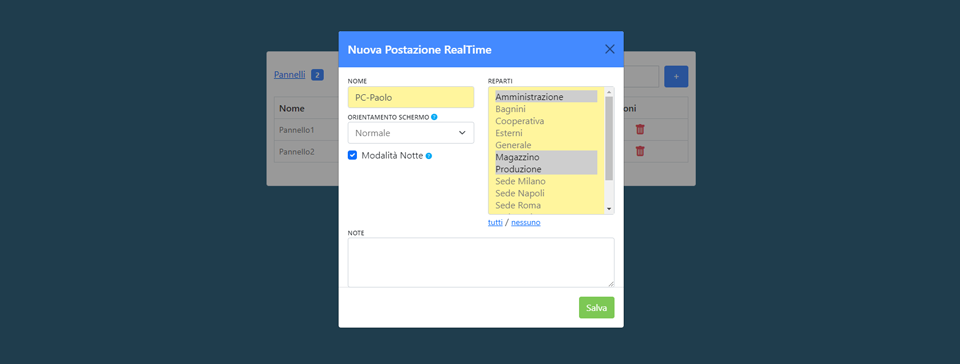Open the Pannelli link
This screenshot has width=960, height=364.
(290, 75)
